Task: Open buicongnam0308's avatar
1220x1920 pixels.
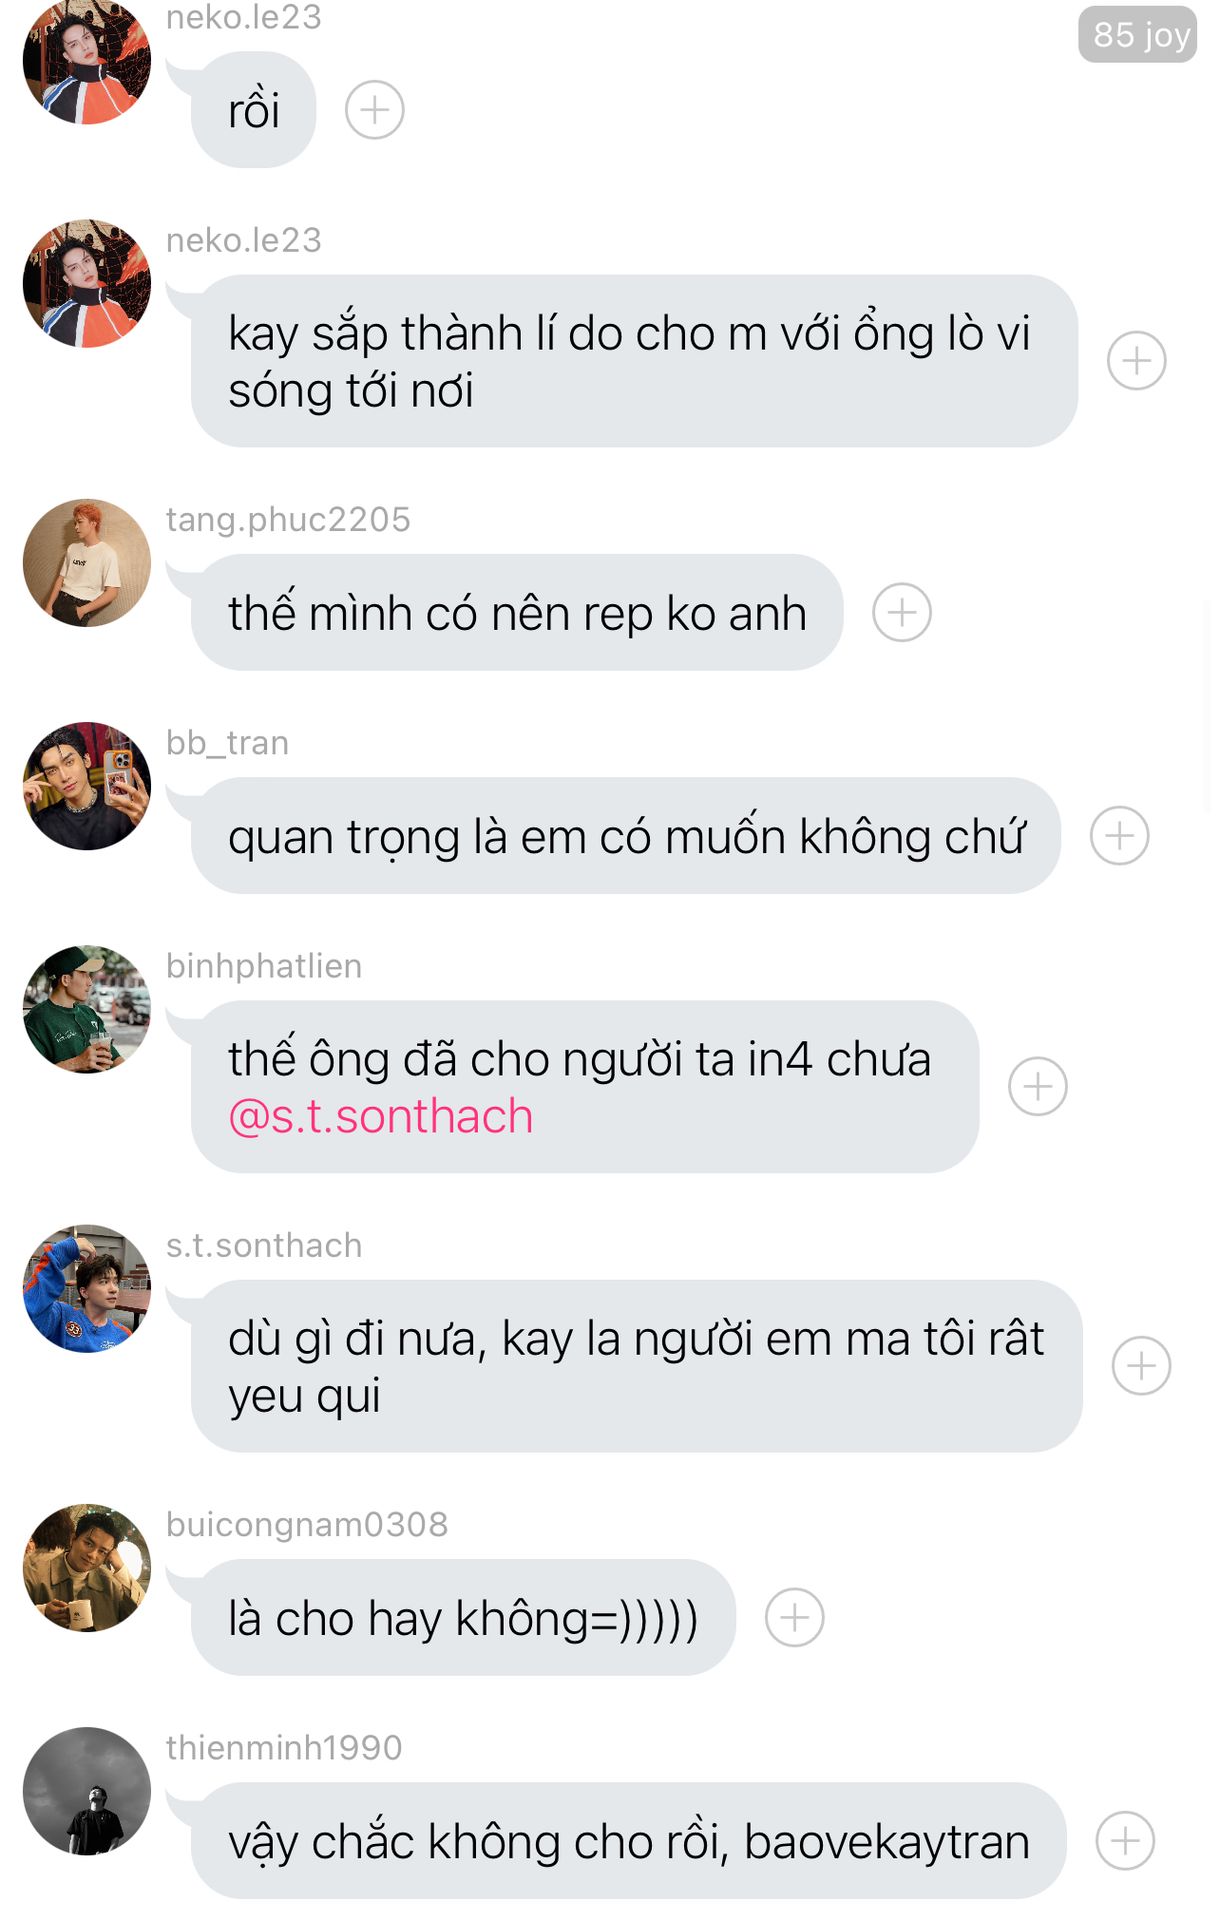Action: coord(87,1567)
